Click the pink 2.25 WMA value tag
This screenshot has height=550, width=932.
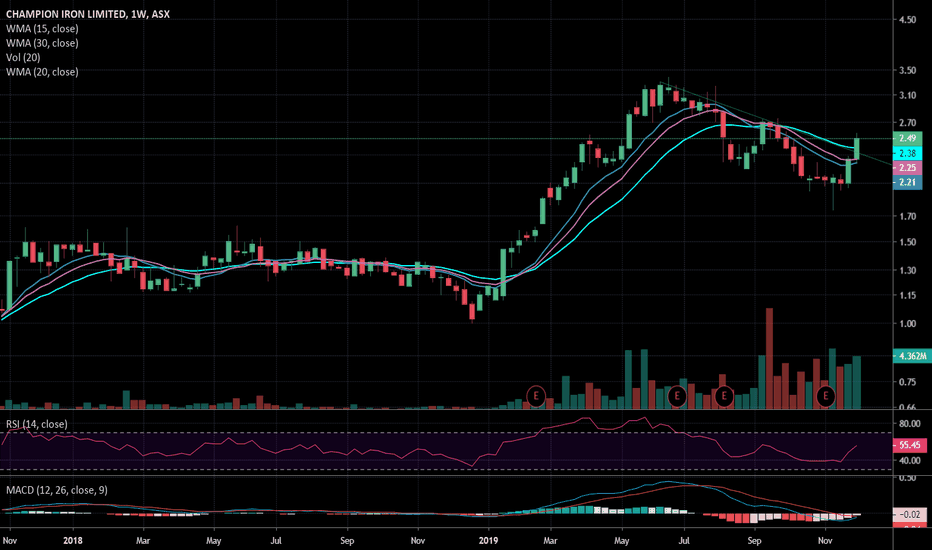(908, 168)
